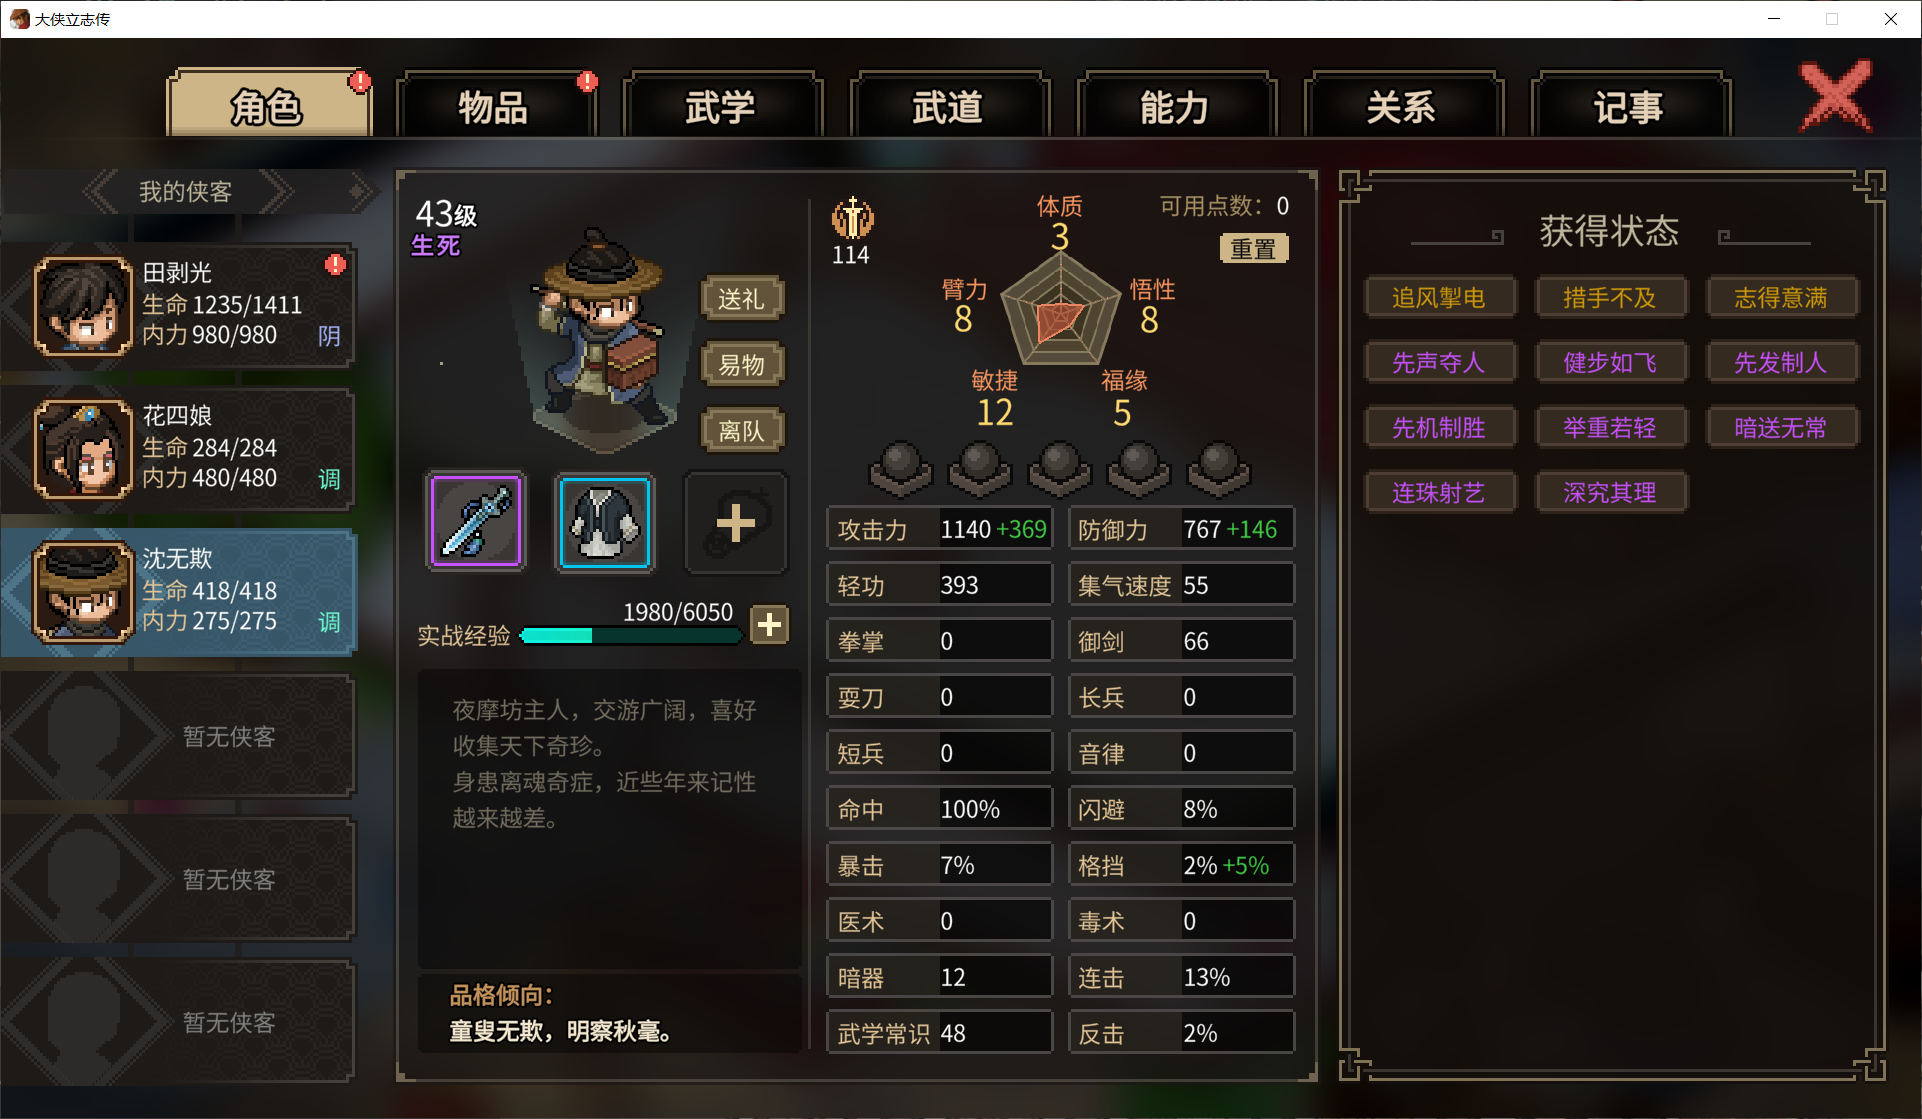The height and width of the screenshot is (1119, 1922).
Task: Click 田剥光's portrait in the roster
Action: pyautogui.click(x=84, y=306)
